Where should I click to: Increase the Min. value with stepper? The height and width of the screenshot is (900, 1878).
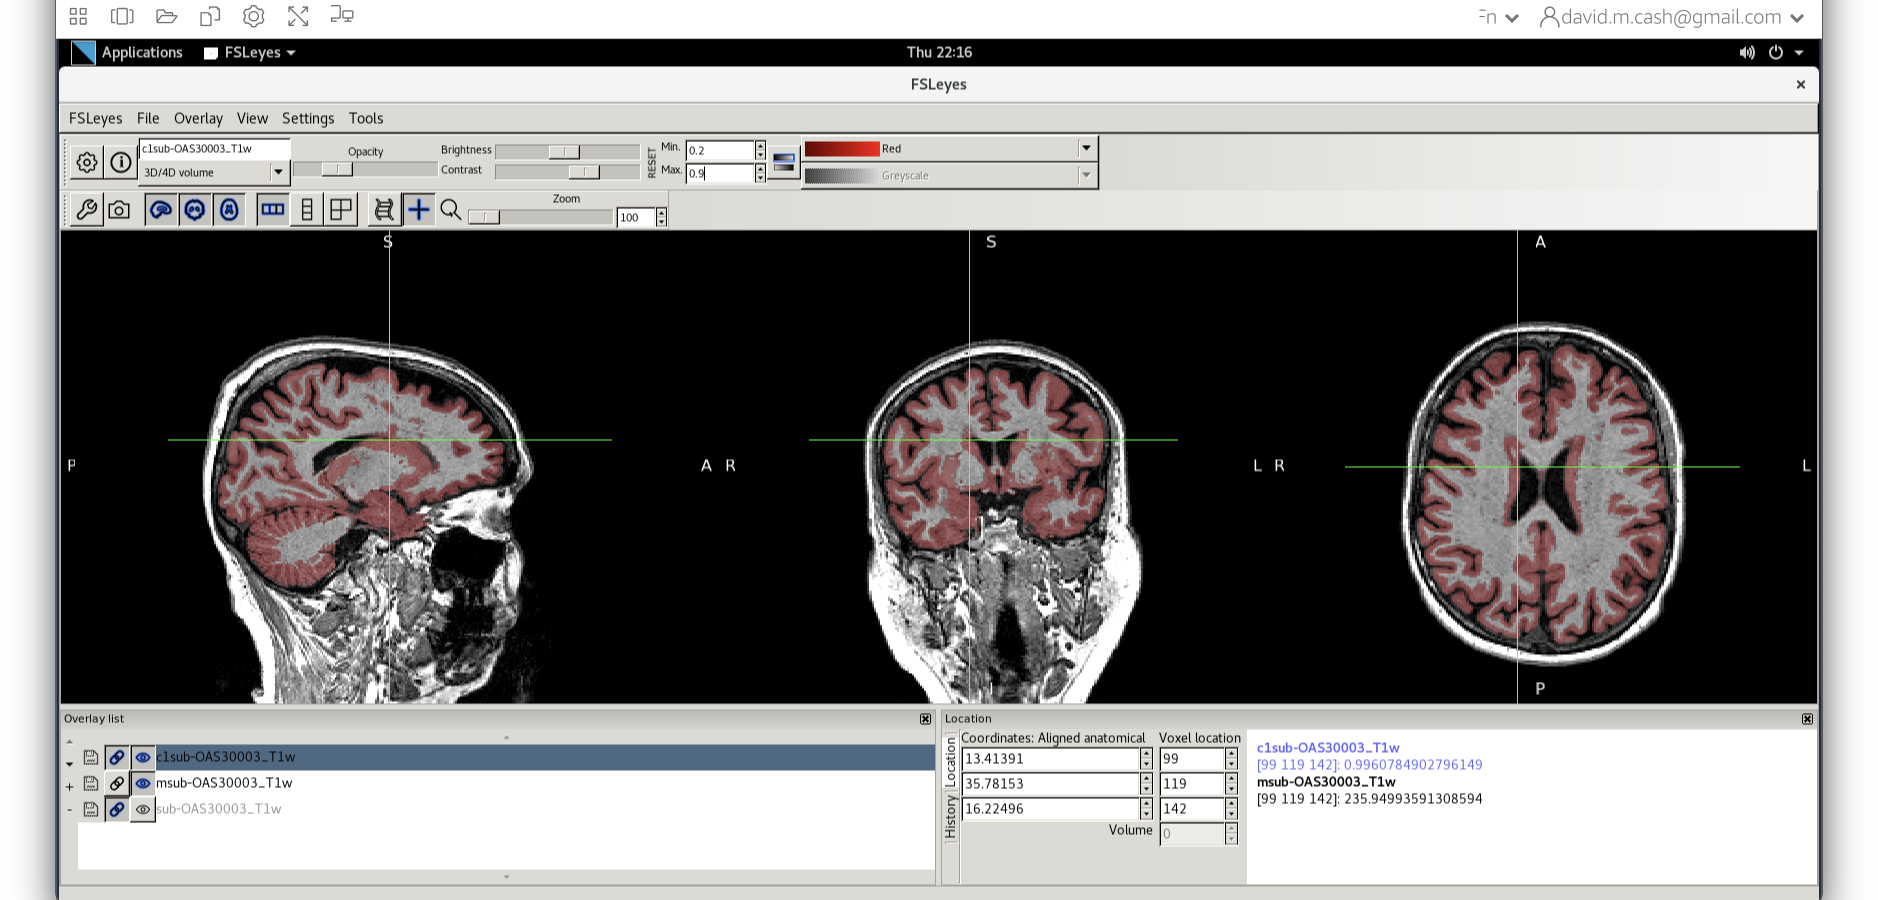coord(760,146)
